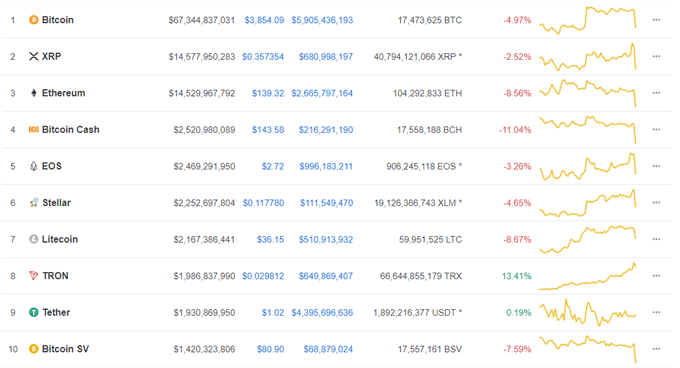Click the Ethereum diamond icon
Screen dimensions: 680x368
(33, 93)
